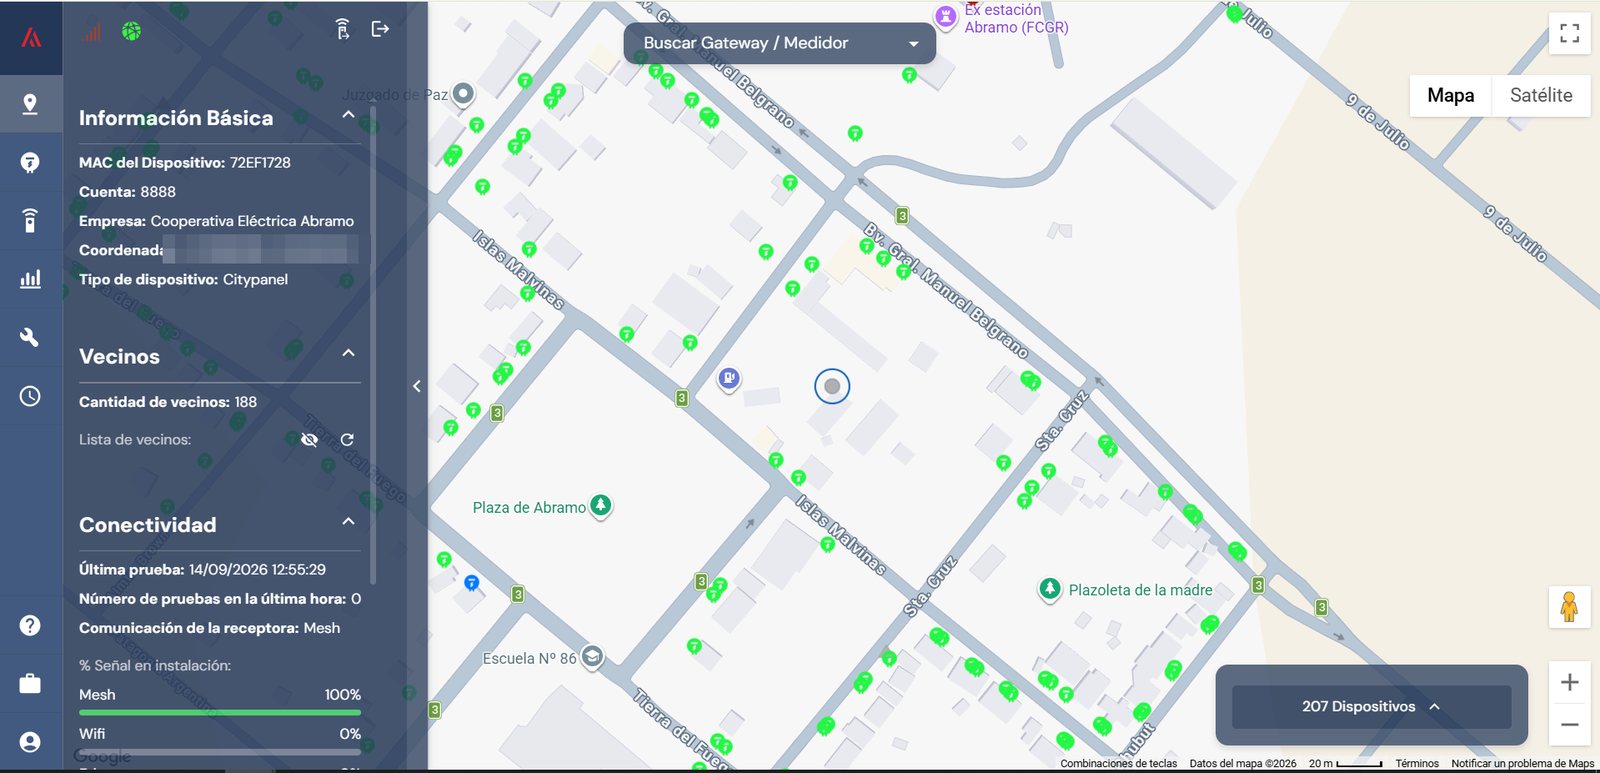Screen dimensions: 1600x773
Task: Click the green network globe status icon
Action: pyautogui.click(x=131, y=31)
